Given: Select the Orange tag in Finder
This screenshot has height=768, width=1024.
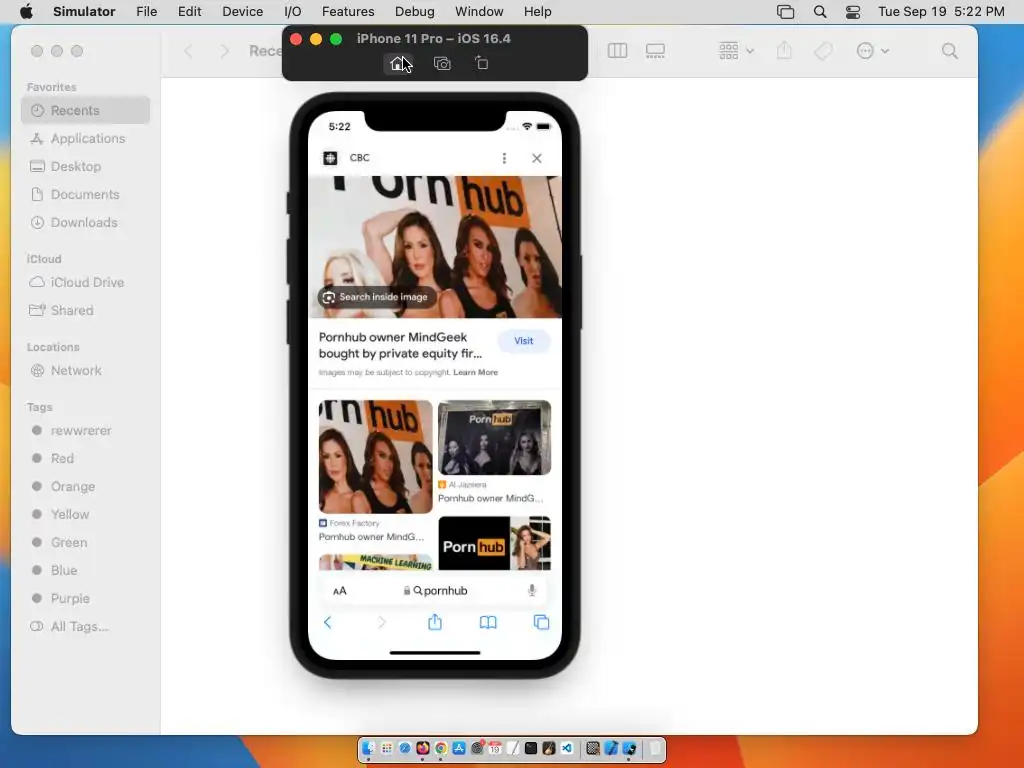Looking at the screenshot, I should pyautogui.click(x=86, y=487).
